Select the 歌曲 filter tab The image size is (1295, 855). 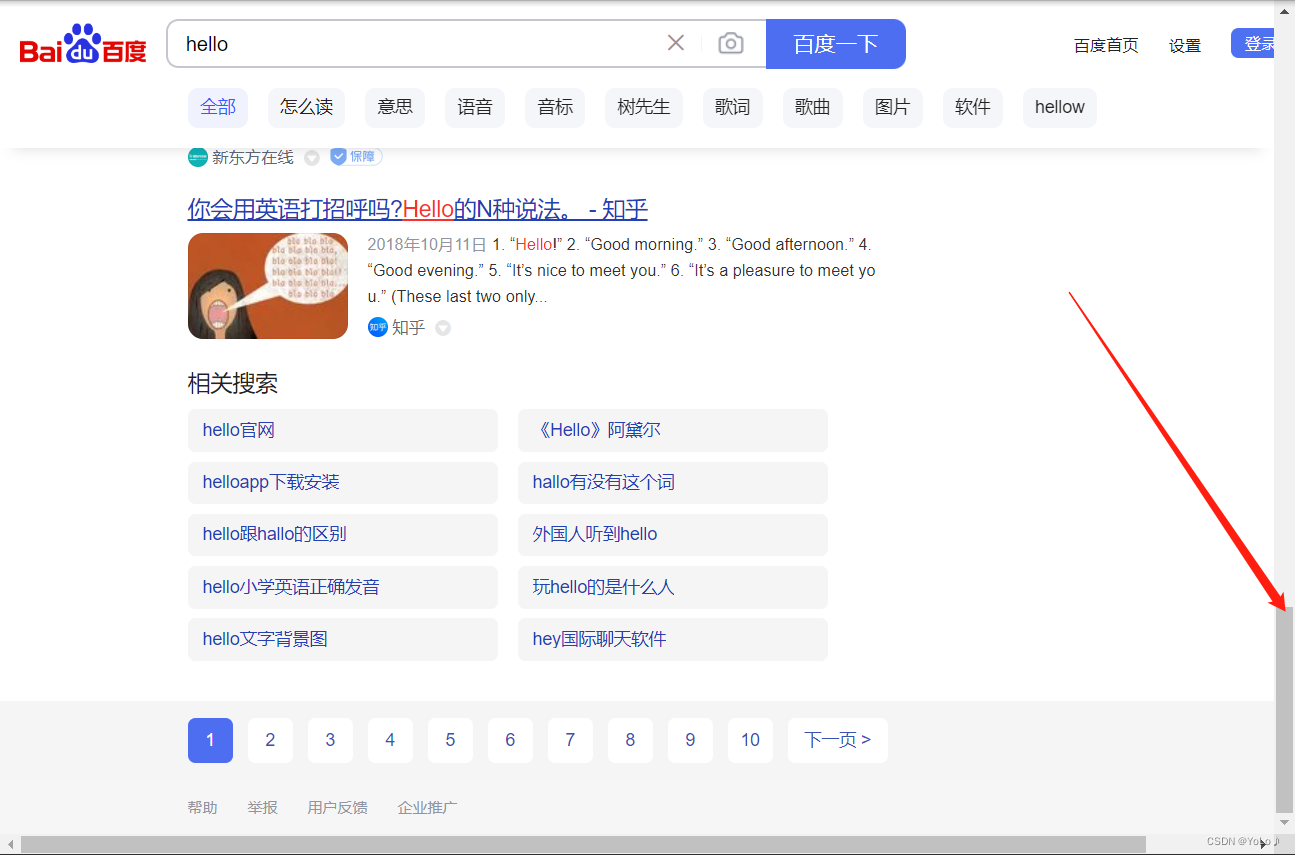coord(813,107)
